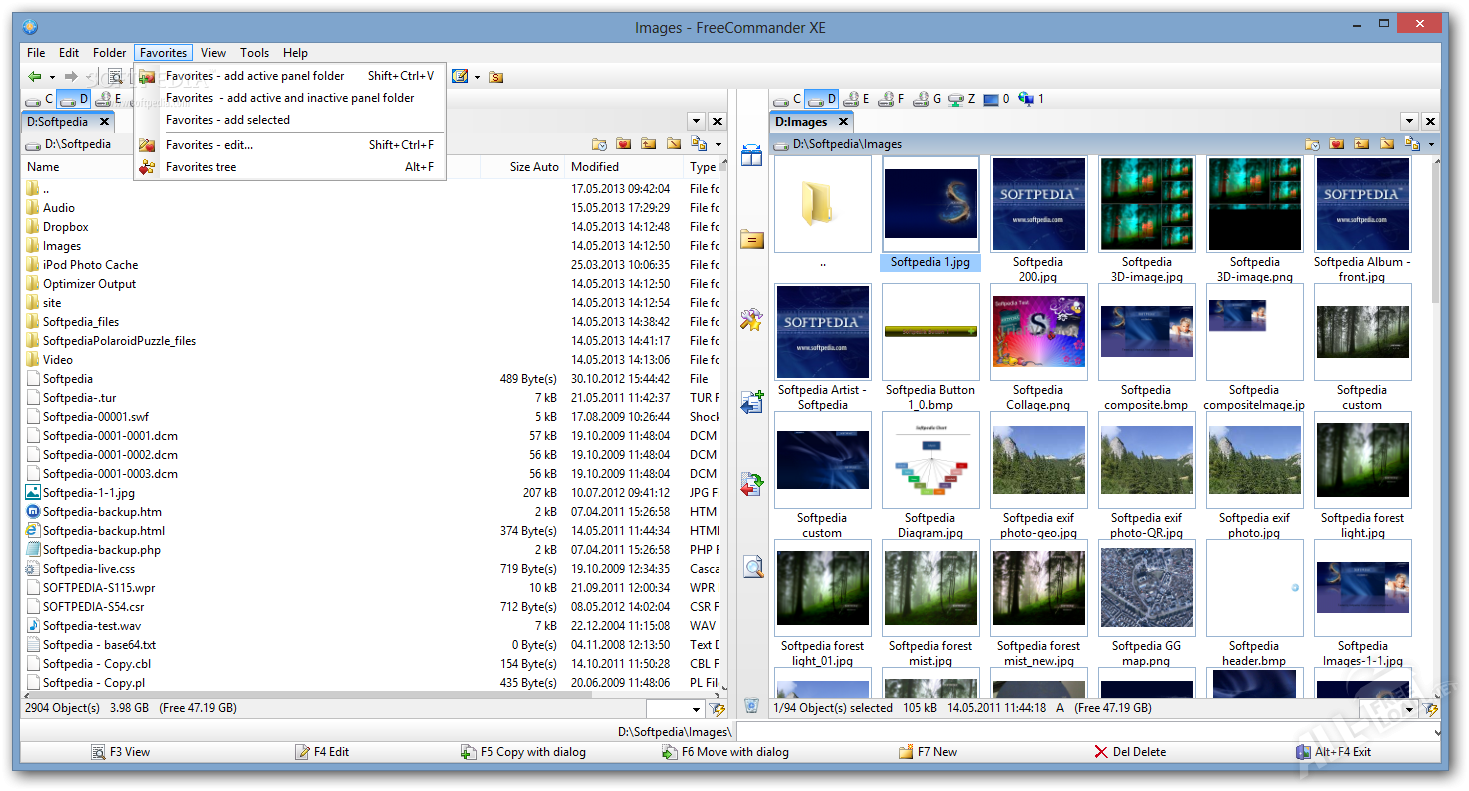1469x791 pixels.
Task: Click the folder history icon in left panel
Action: coord(599,144)
